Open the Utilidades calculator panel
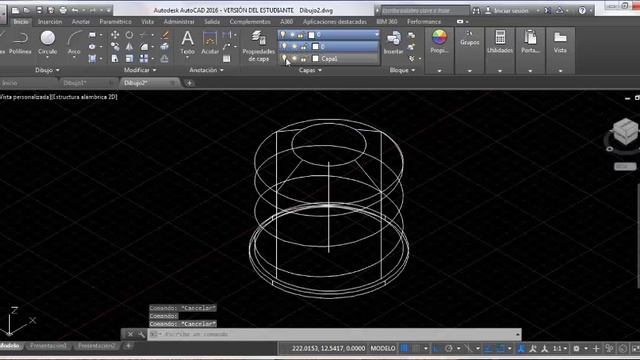 pos(500,42)
